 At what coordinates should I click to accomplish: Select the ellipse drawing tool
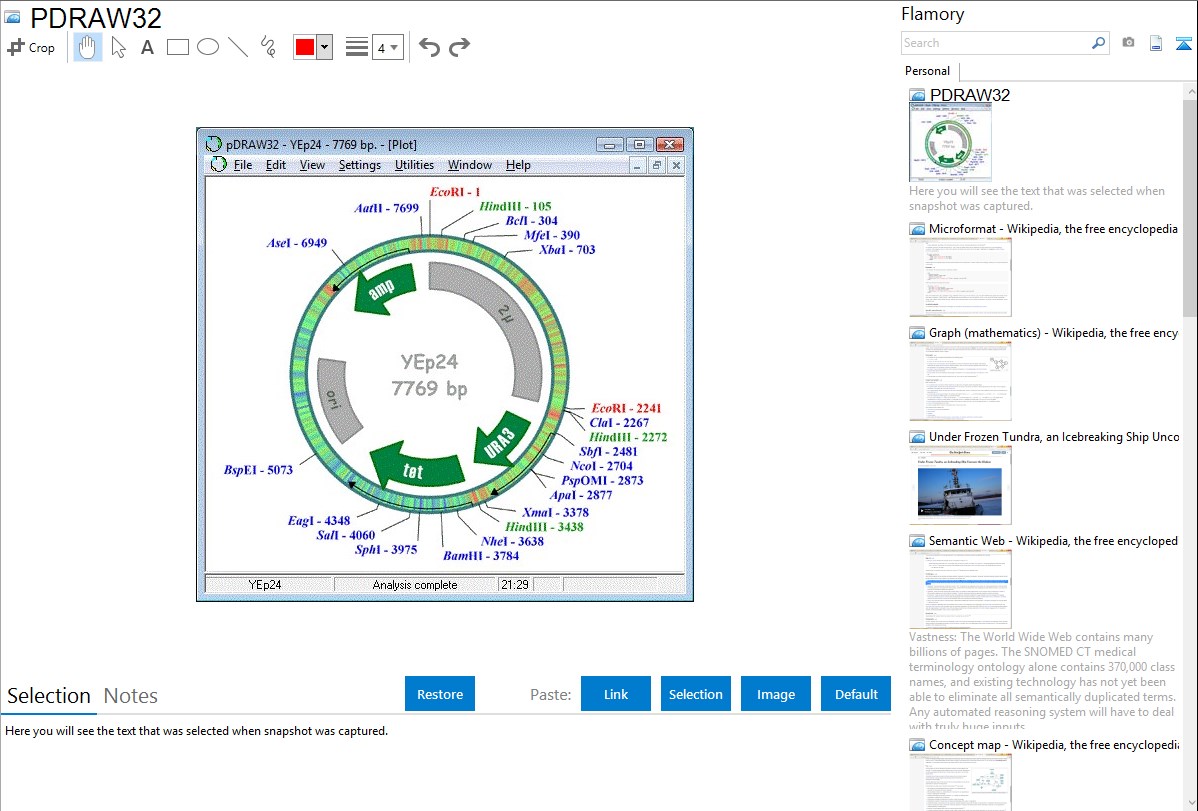point(208,47)
